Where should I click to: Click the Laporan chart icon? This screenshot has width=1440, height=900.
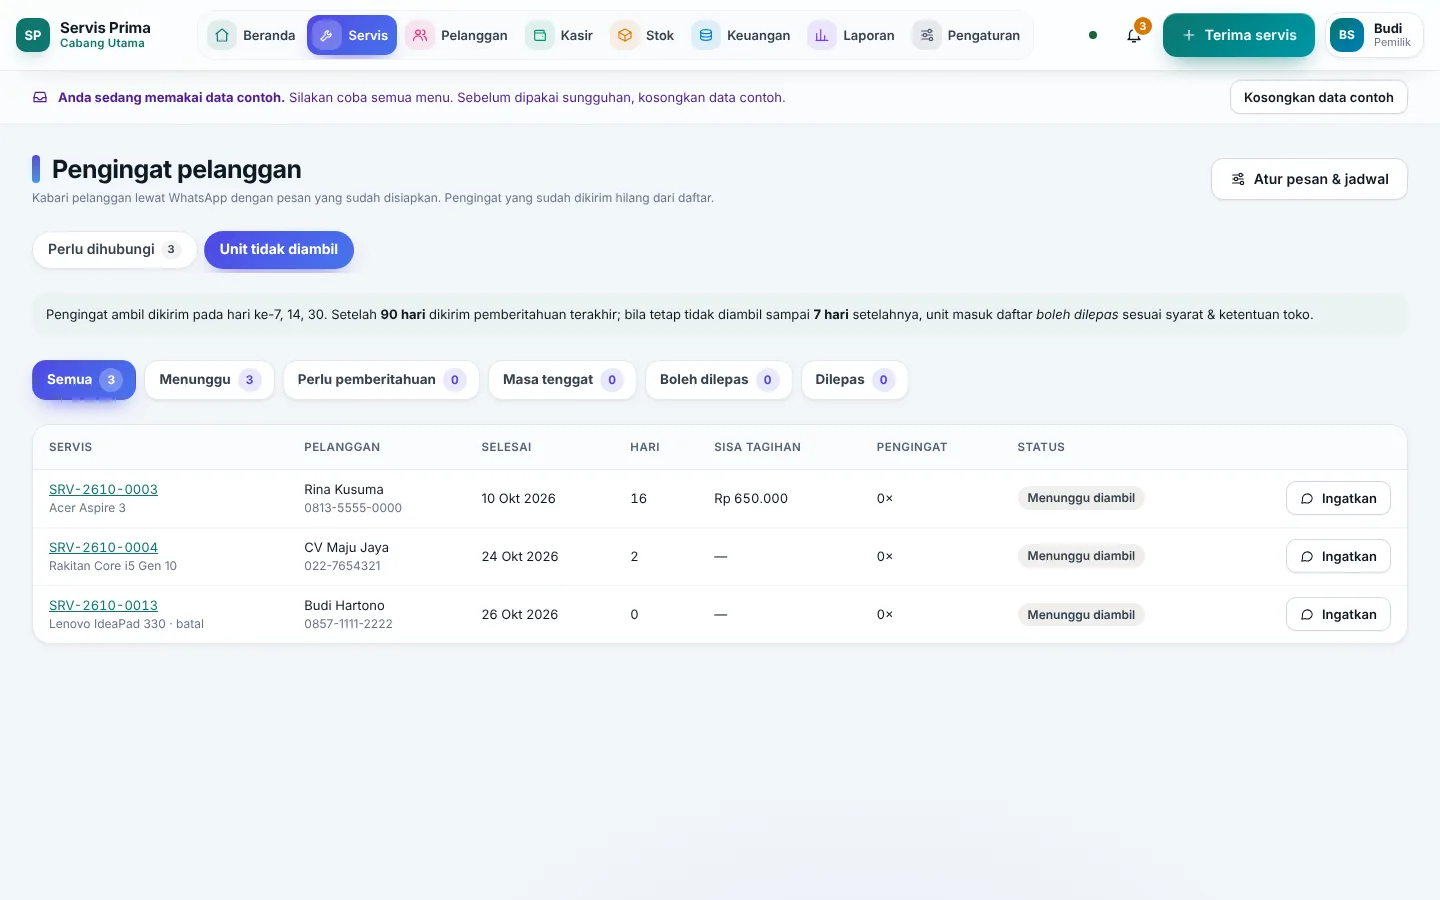coord(822,35)
